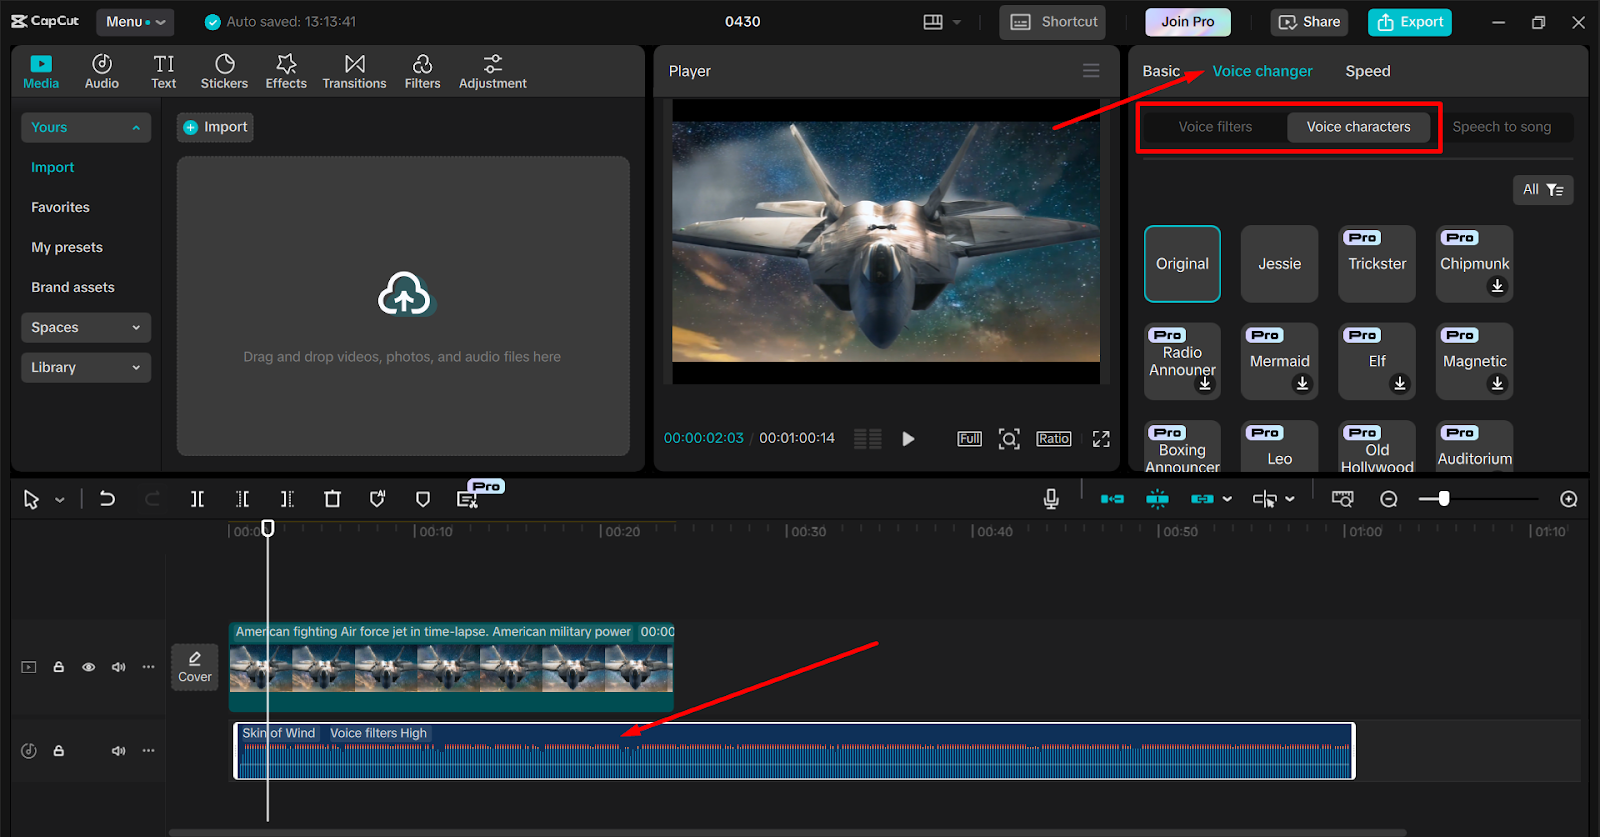Start recording with the microphone icon
This screenshot has height=837, width=1600.
pyautogui.click(x=1051, y=499)
